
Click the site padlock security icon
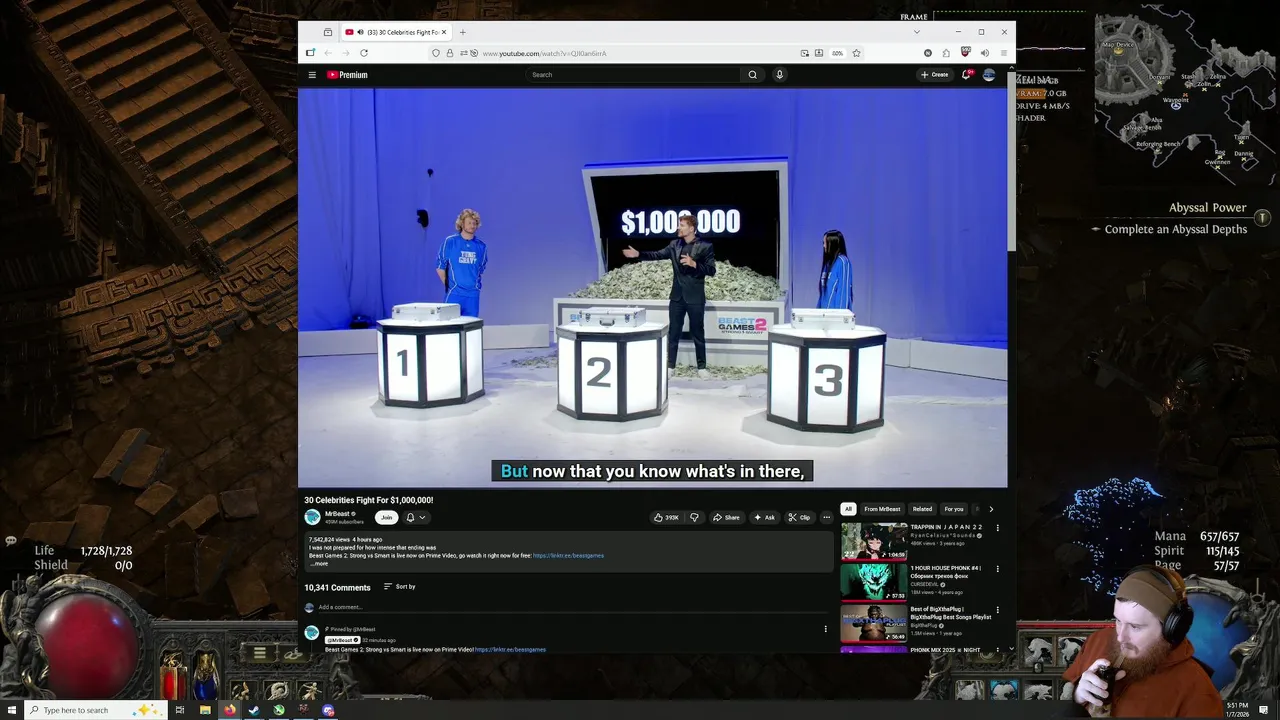(450, 53)
